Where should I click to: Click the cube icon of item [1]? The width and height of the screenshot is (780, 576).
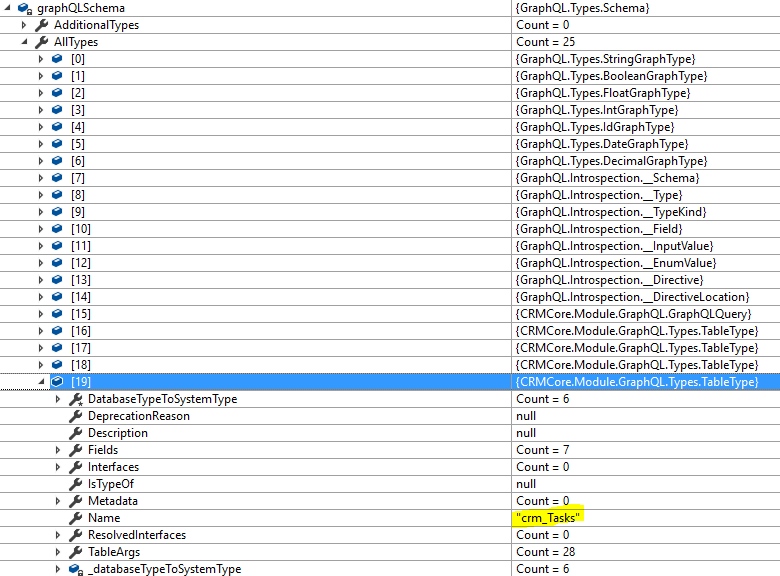pyautogui.click(x=57, y=76)
